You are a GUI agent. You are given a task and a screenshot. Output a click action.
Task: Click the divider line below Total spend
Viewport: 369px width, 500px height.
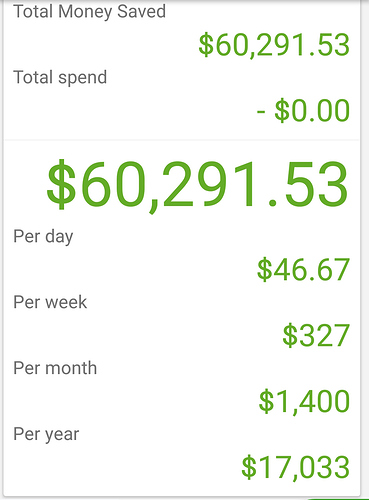pyautogui.click(x=182, y=140)
